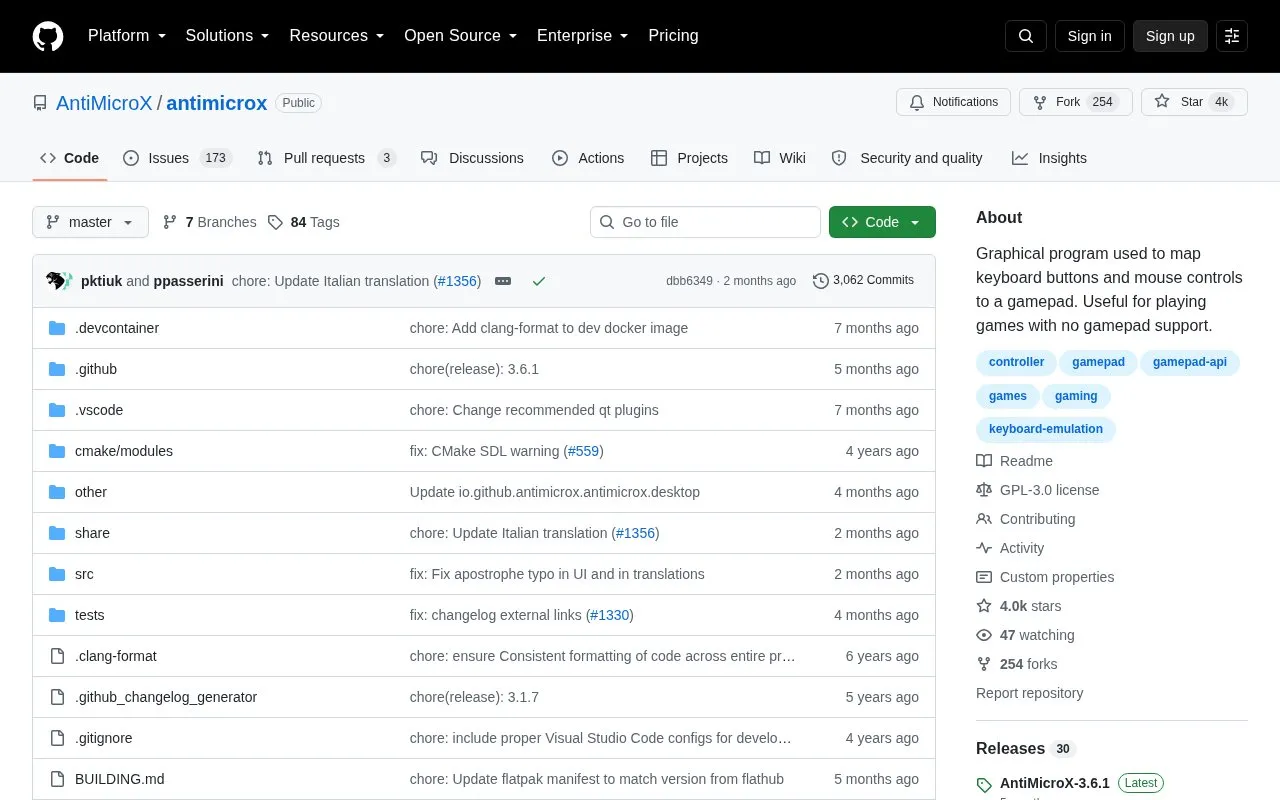Click the repository icon beside AntiMicroX
1280x800 pixels.
coord(40,103)
